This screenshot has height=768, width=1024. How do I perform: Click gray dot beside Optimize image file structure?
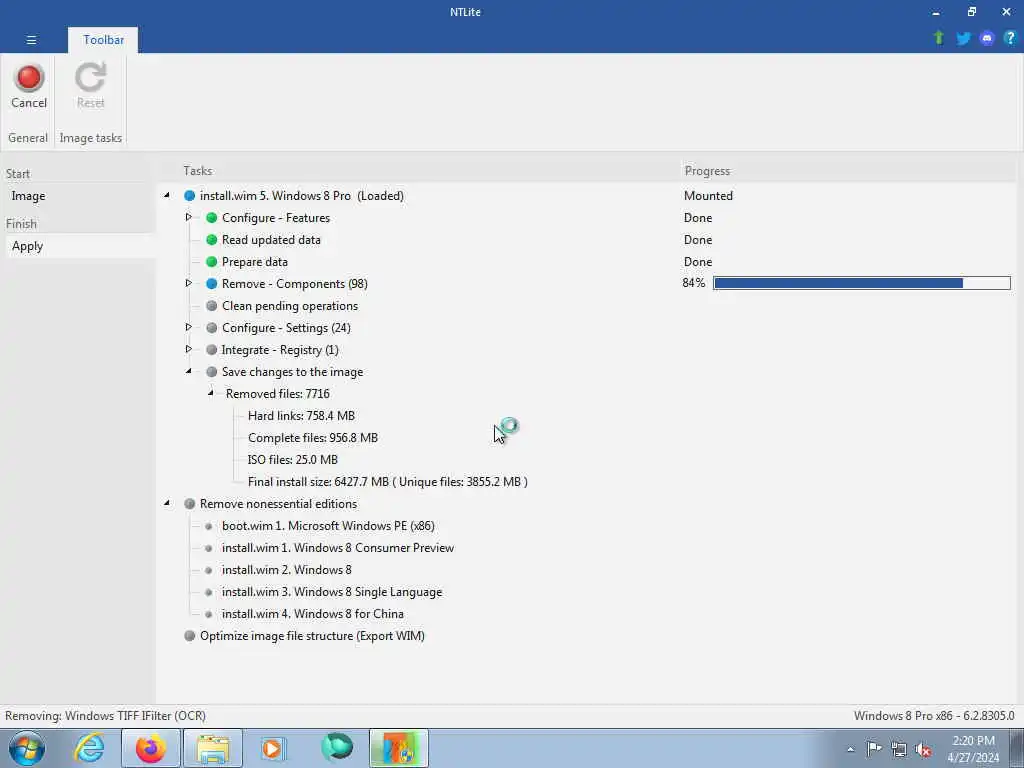click(189, 635)
